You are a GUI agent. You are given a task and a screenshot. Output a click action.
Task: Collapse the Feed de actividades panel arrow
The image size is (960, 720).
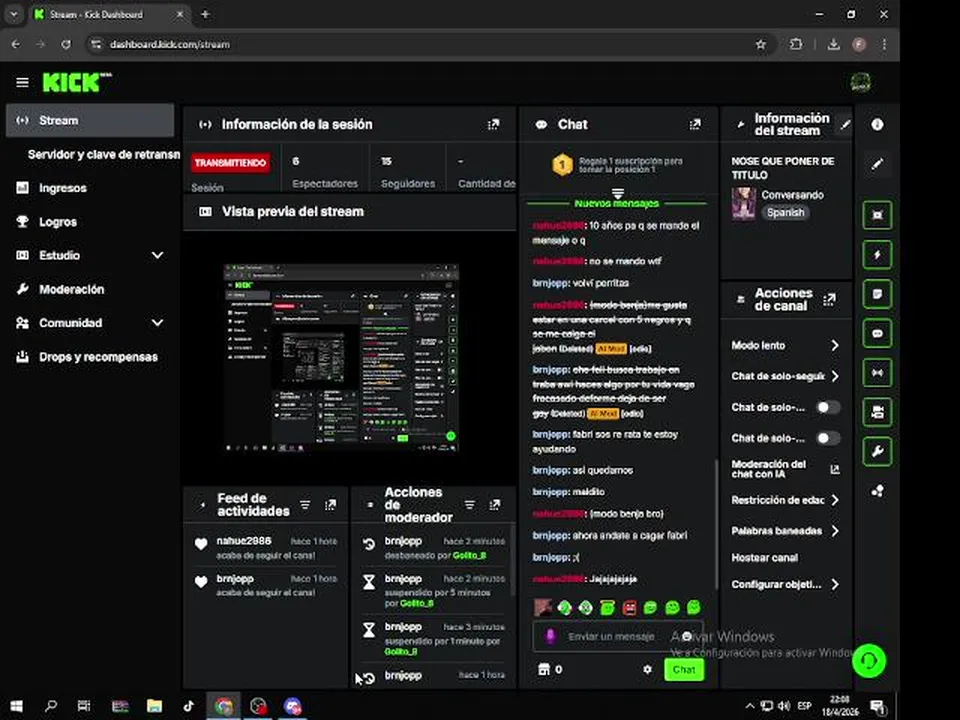pyautogui.click(x=202, y=504)
